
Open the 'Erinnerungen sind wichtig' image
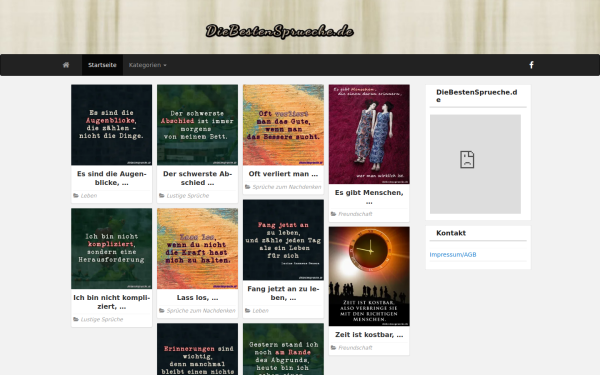pyautogui.click(x=197, y=349)
